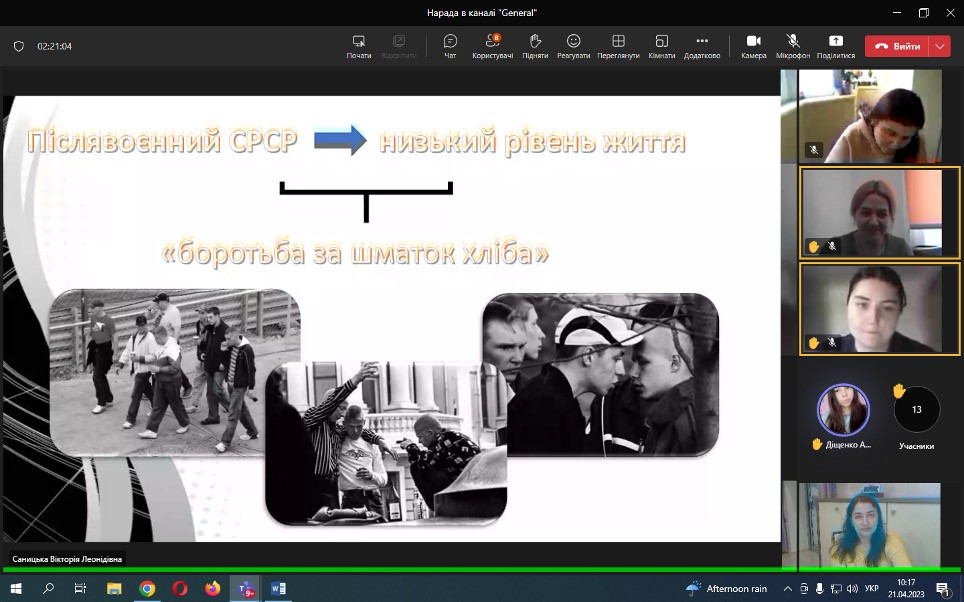Show the Користувачі participants list
964x602 pixels.
(492, 46)
